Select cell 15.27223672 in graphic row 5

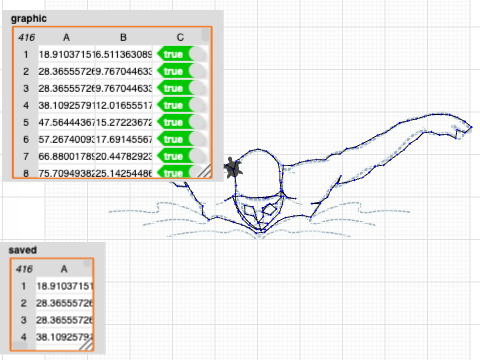pos(123,122)
